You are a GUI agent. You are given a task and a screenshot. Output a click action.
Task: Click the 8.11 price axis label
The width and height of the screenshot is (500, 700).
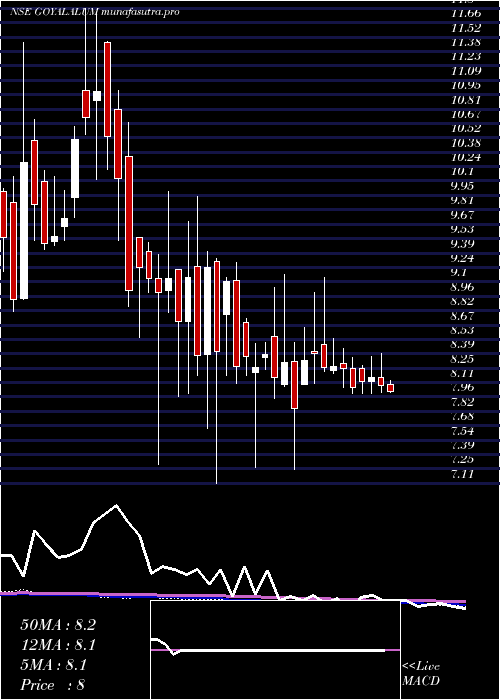pos(463,373)
